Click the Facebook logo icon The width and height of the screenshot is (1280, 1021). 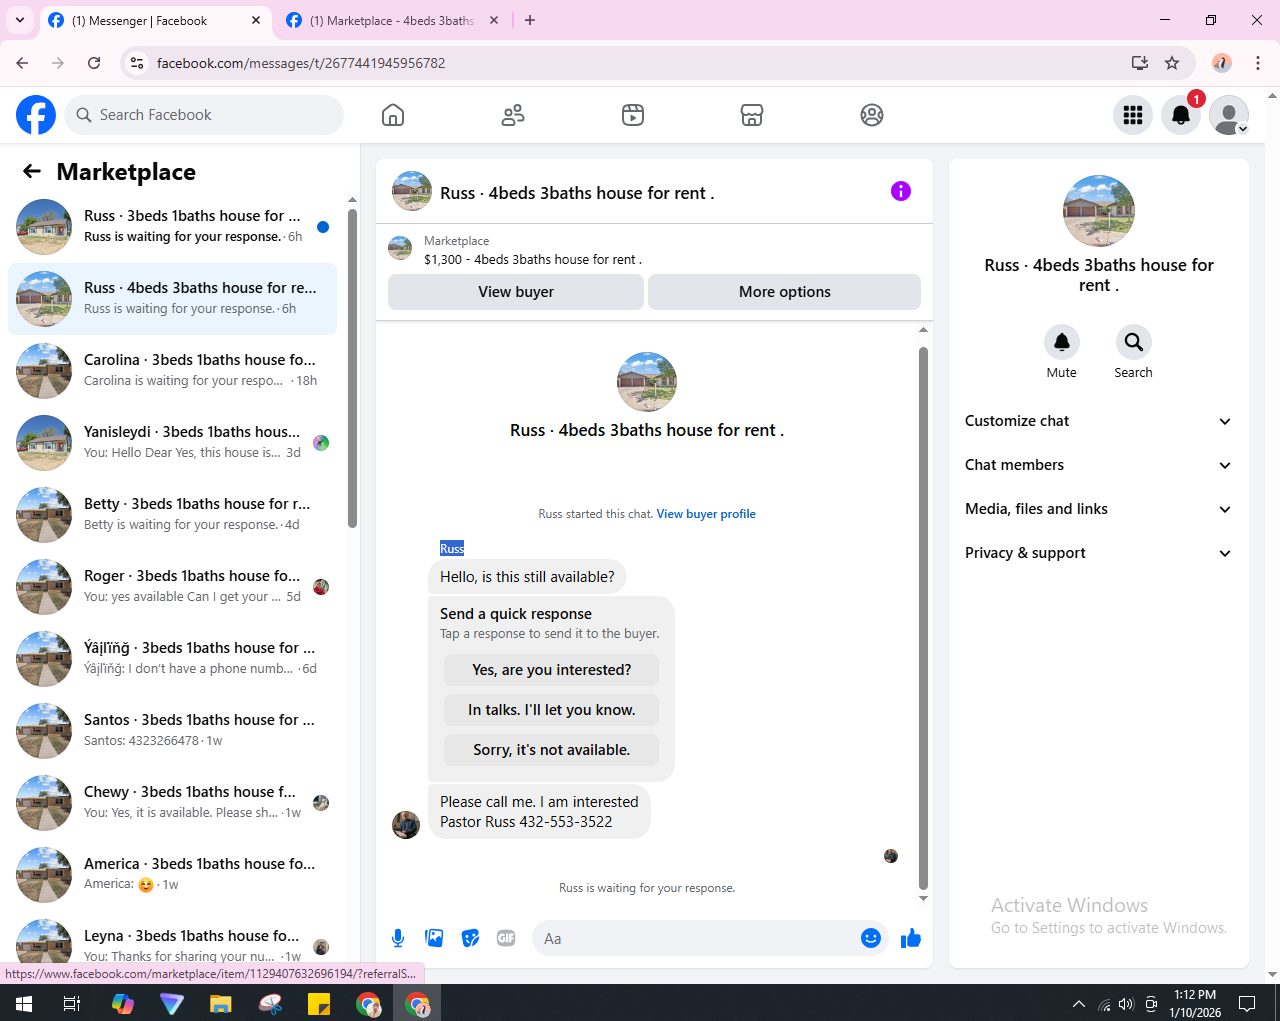point(36,115)
